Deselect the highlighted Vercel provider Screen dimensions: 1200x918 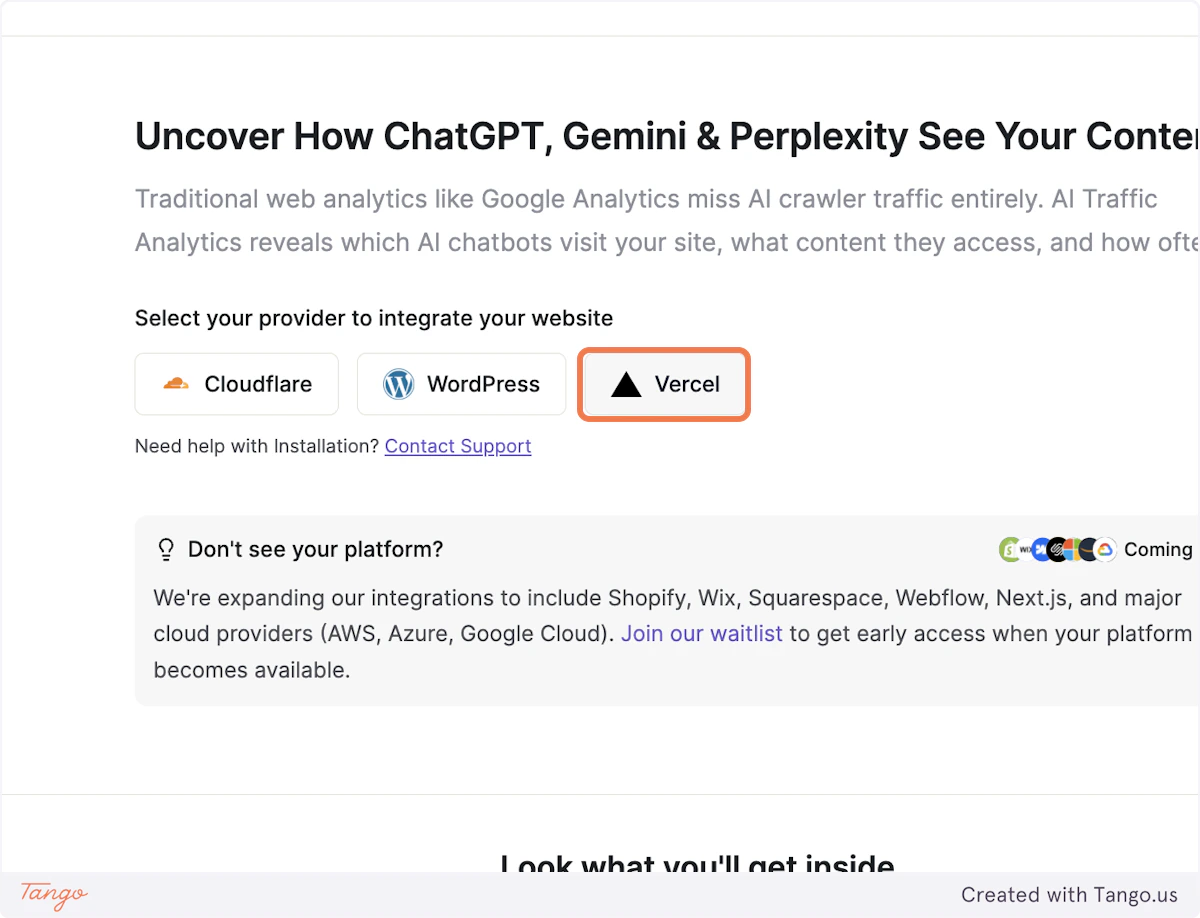click(663, 384)
